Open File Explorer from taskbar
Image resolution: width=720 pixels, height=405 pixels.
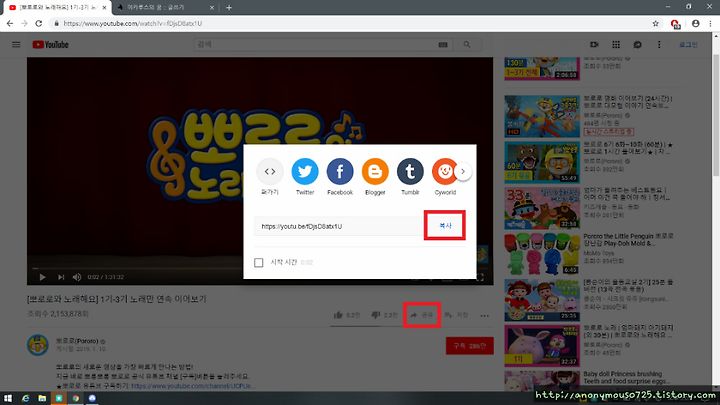[x=42, y=398]
